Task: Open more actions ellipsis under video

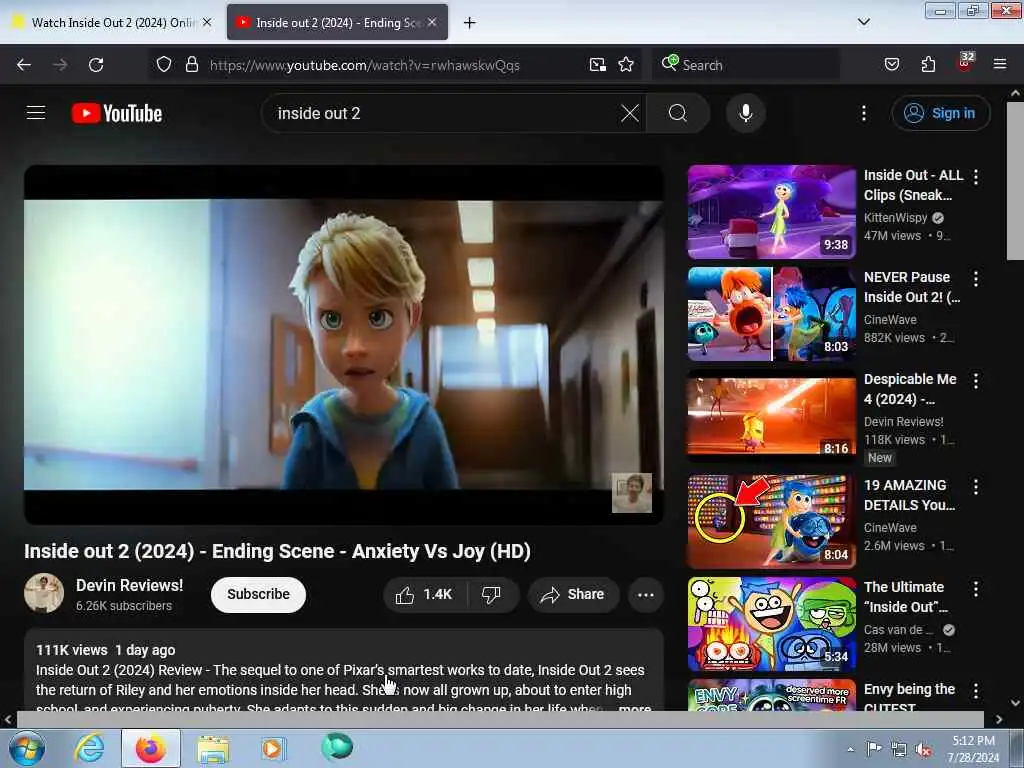Action: point(646,594)
